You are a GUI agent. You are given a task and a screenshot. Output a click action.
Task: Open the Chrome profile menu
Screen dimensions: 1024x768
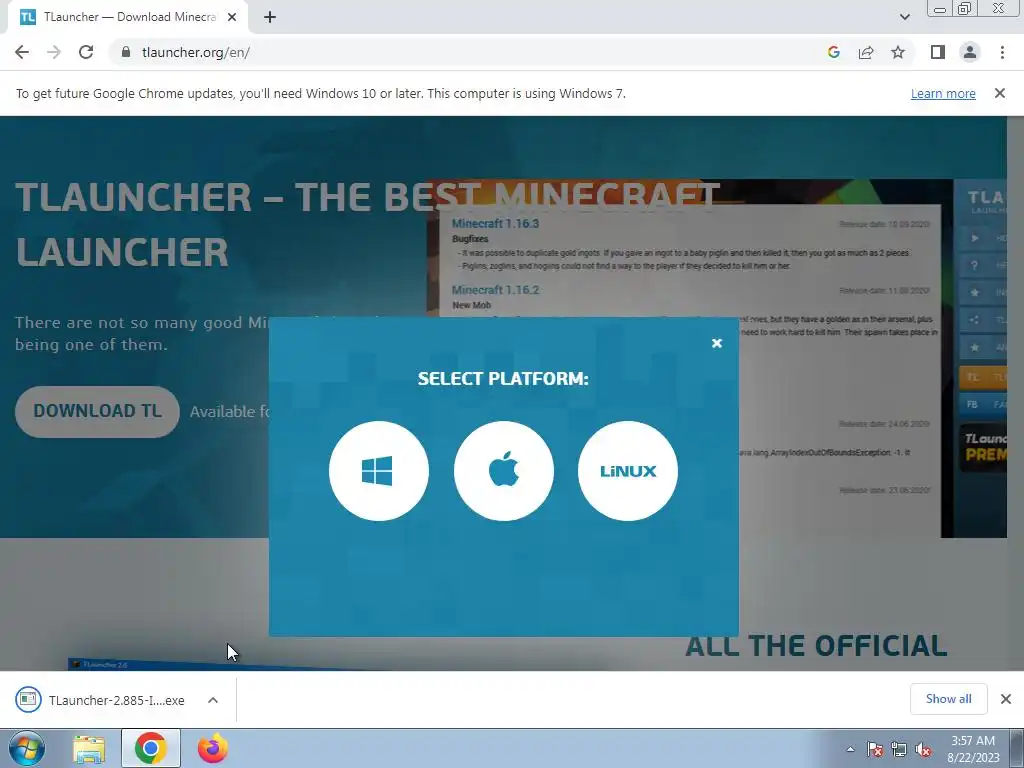(970, 52)
